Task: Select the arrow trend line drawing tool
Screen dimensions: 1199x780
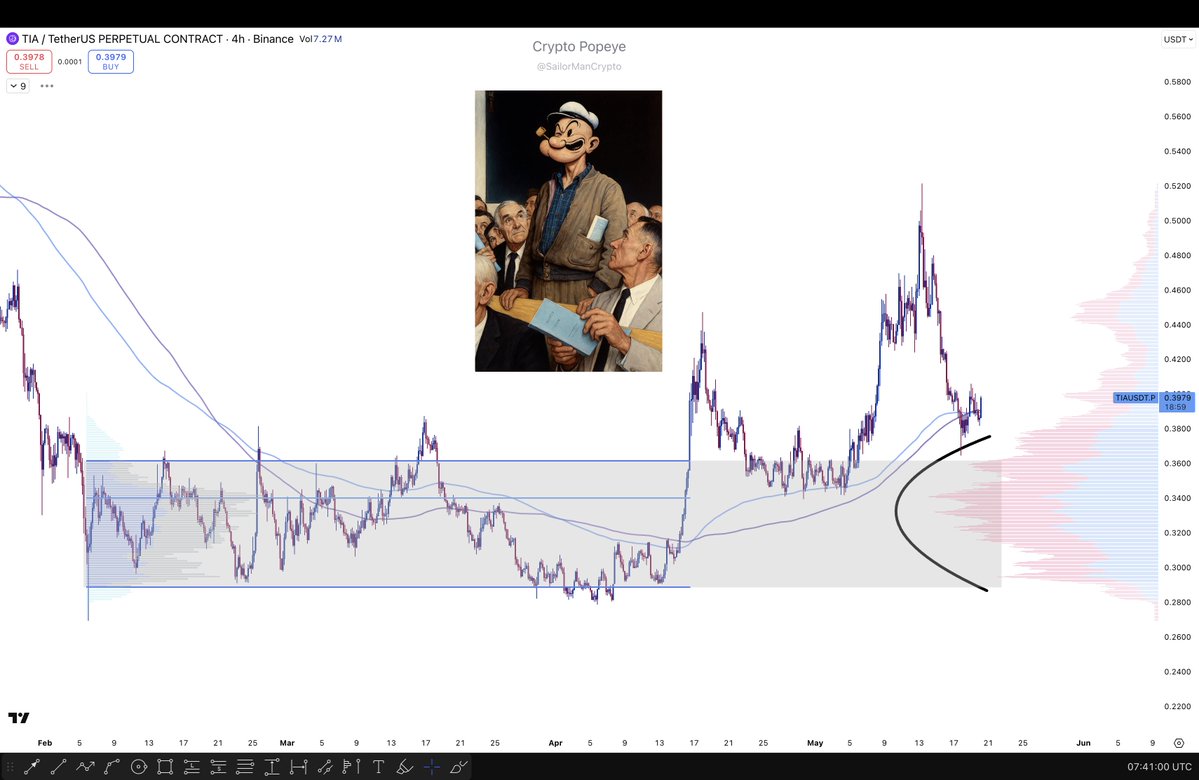Action: 32,767
